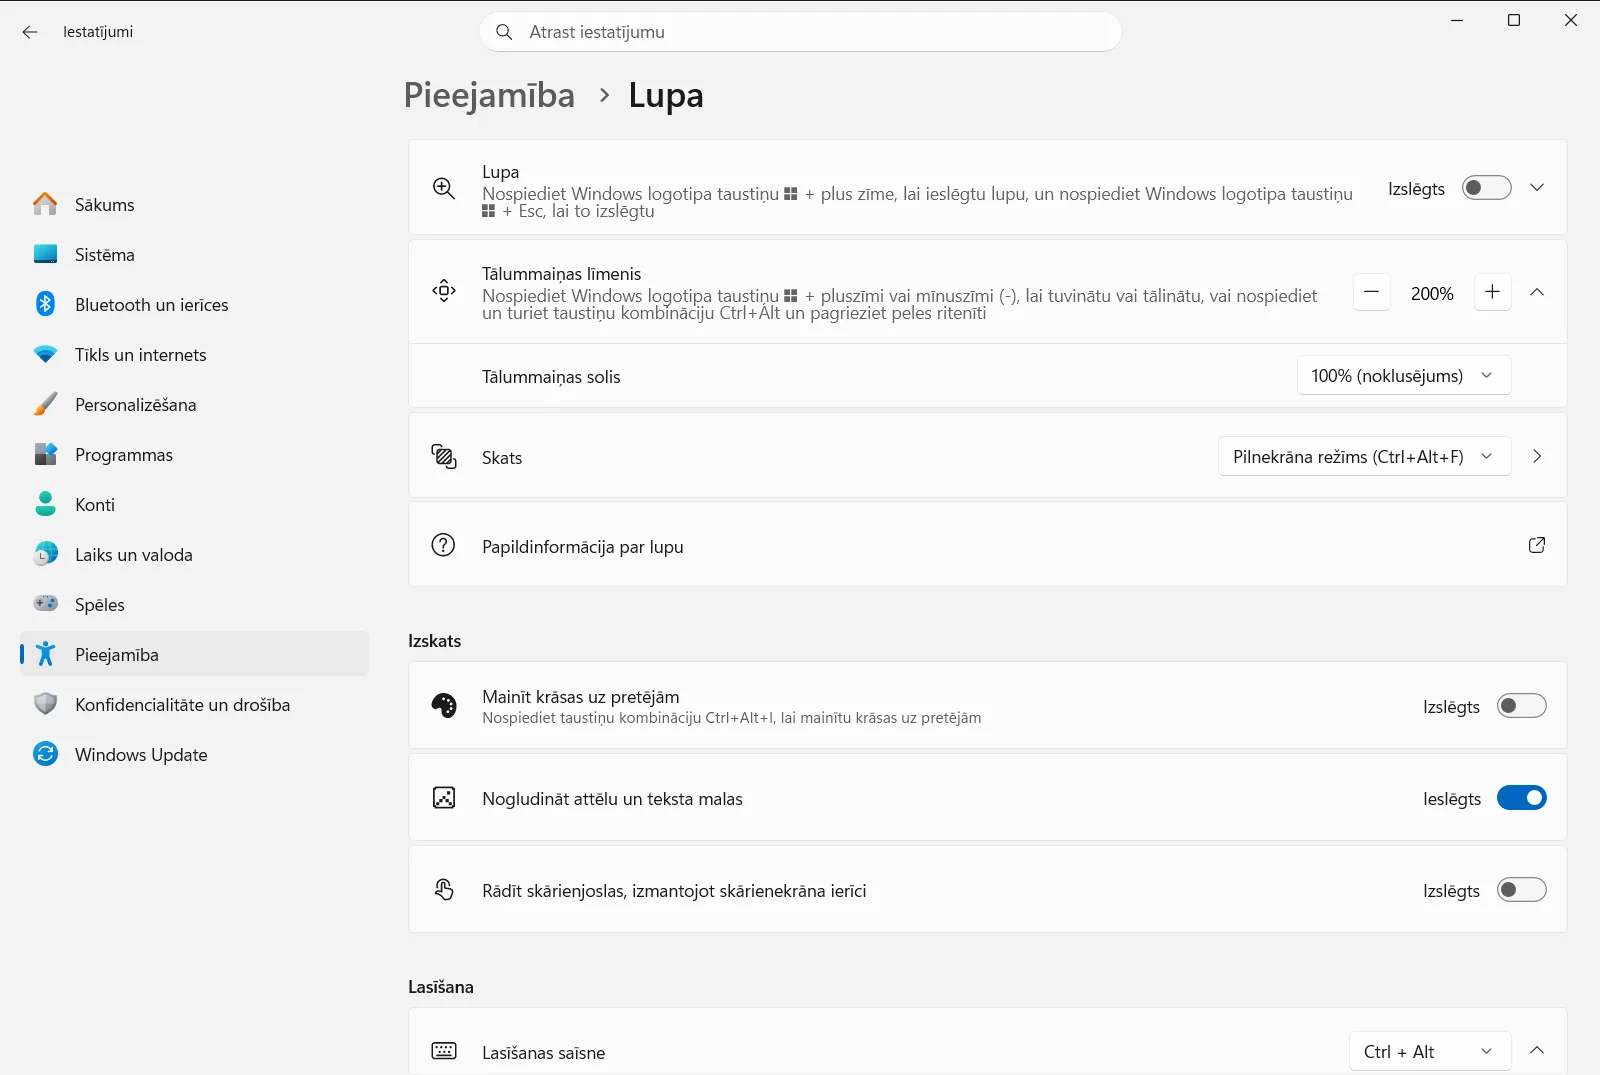
Task: Decrease zoom level with minus button
Action: pyautogui.click(x=1372, y=292)
